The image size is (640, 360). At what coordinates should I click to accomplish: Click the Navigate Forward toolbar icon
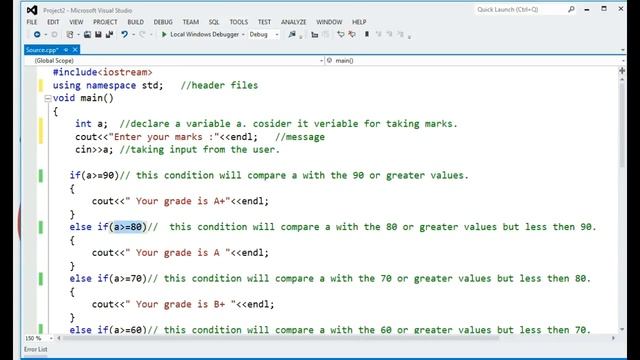(54, 35)
